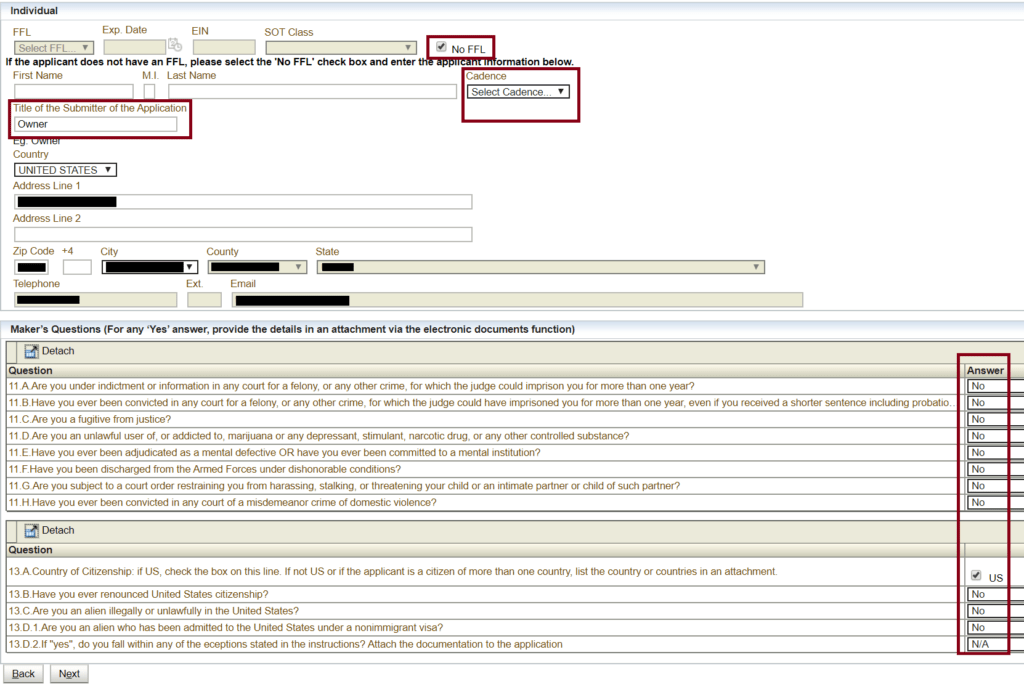Click the Email field
1024x692 pixels.
[517, 300]
